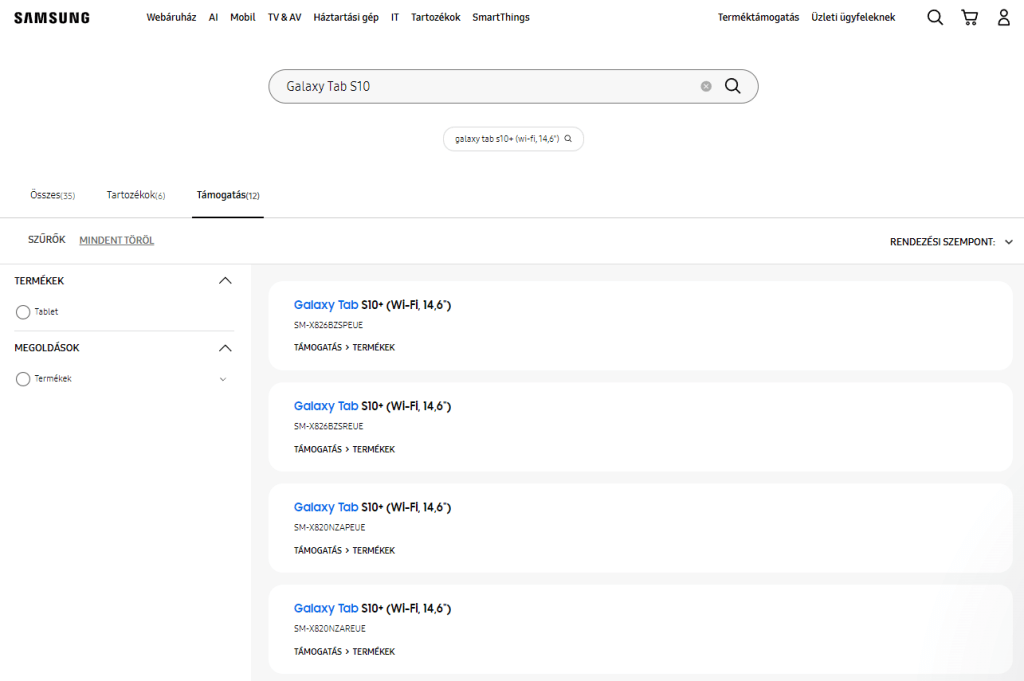The image size is (1024, 681).
Task: Open site search magnifier in header
Action: [935, 17]
